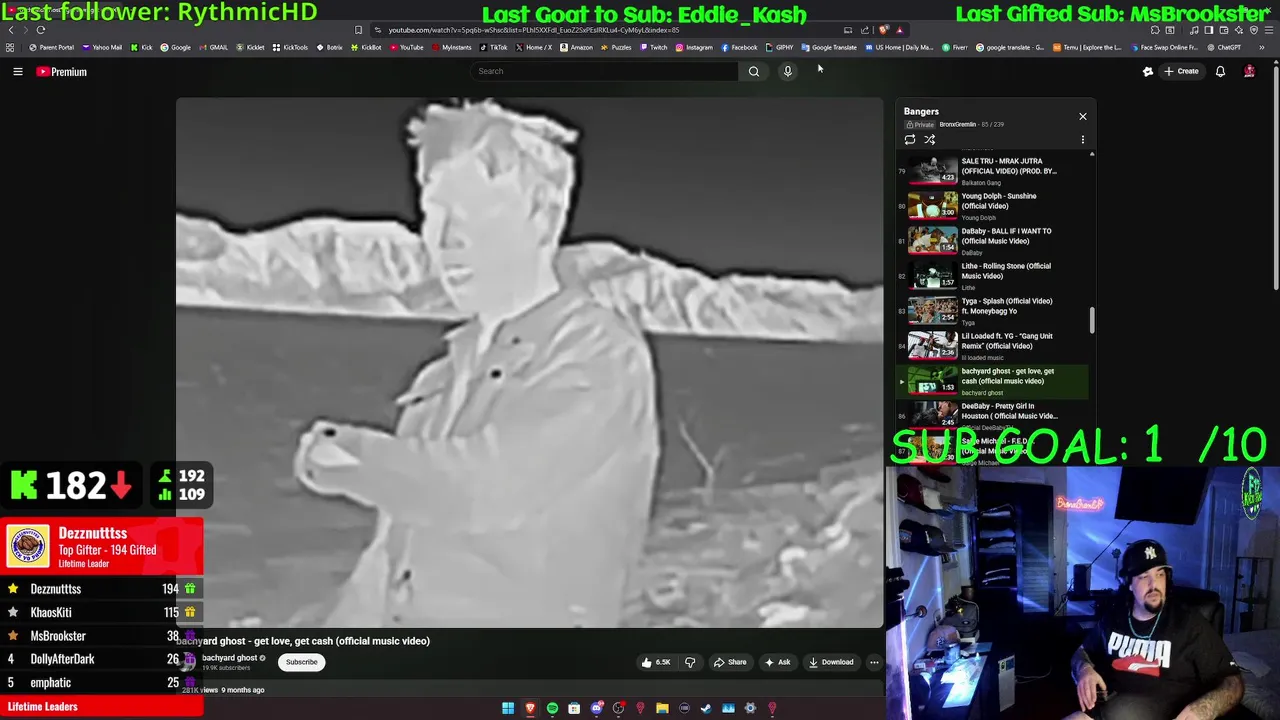The height and width of the screenshot is (720, 1280).
Task: Open the Create button menu
Action: click(1181, 72)
